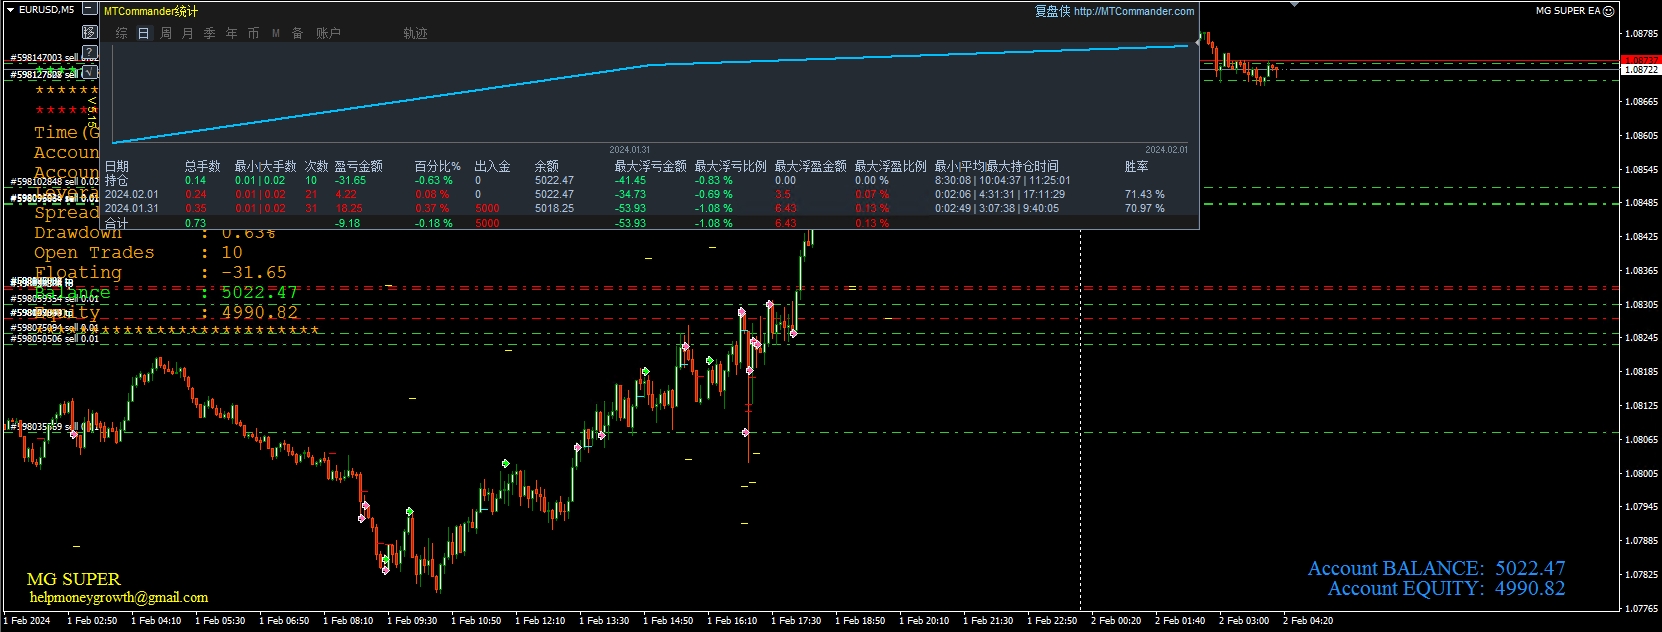Click the minimize panel button beside EURUSD,M5
Screen dimensions: 1662x632
[90, 9]
